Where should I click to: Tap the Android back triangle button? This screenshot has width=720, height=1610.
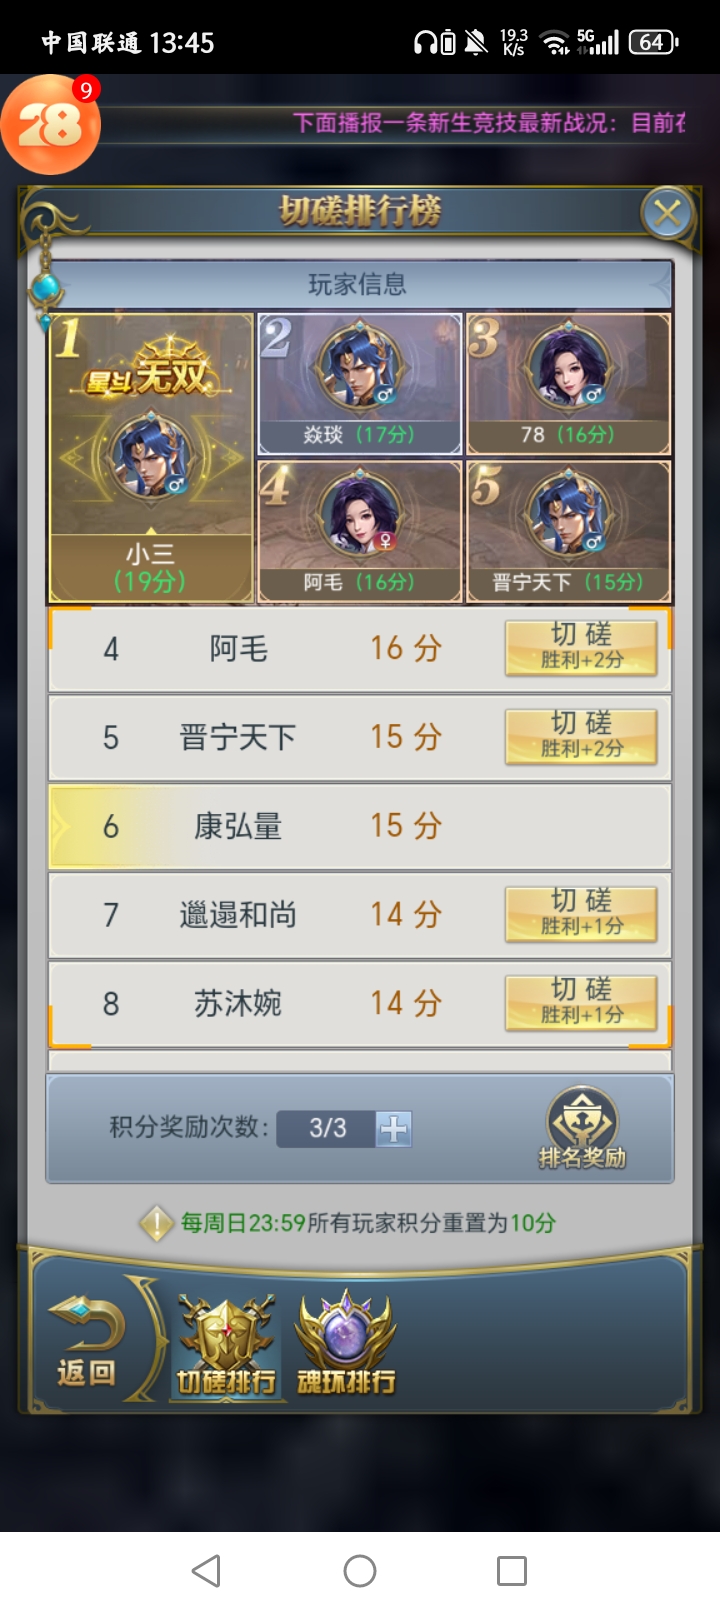click(x=207, y=1571)
